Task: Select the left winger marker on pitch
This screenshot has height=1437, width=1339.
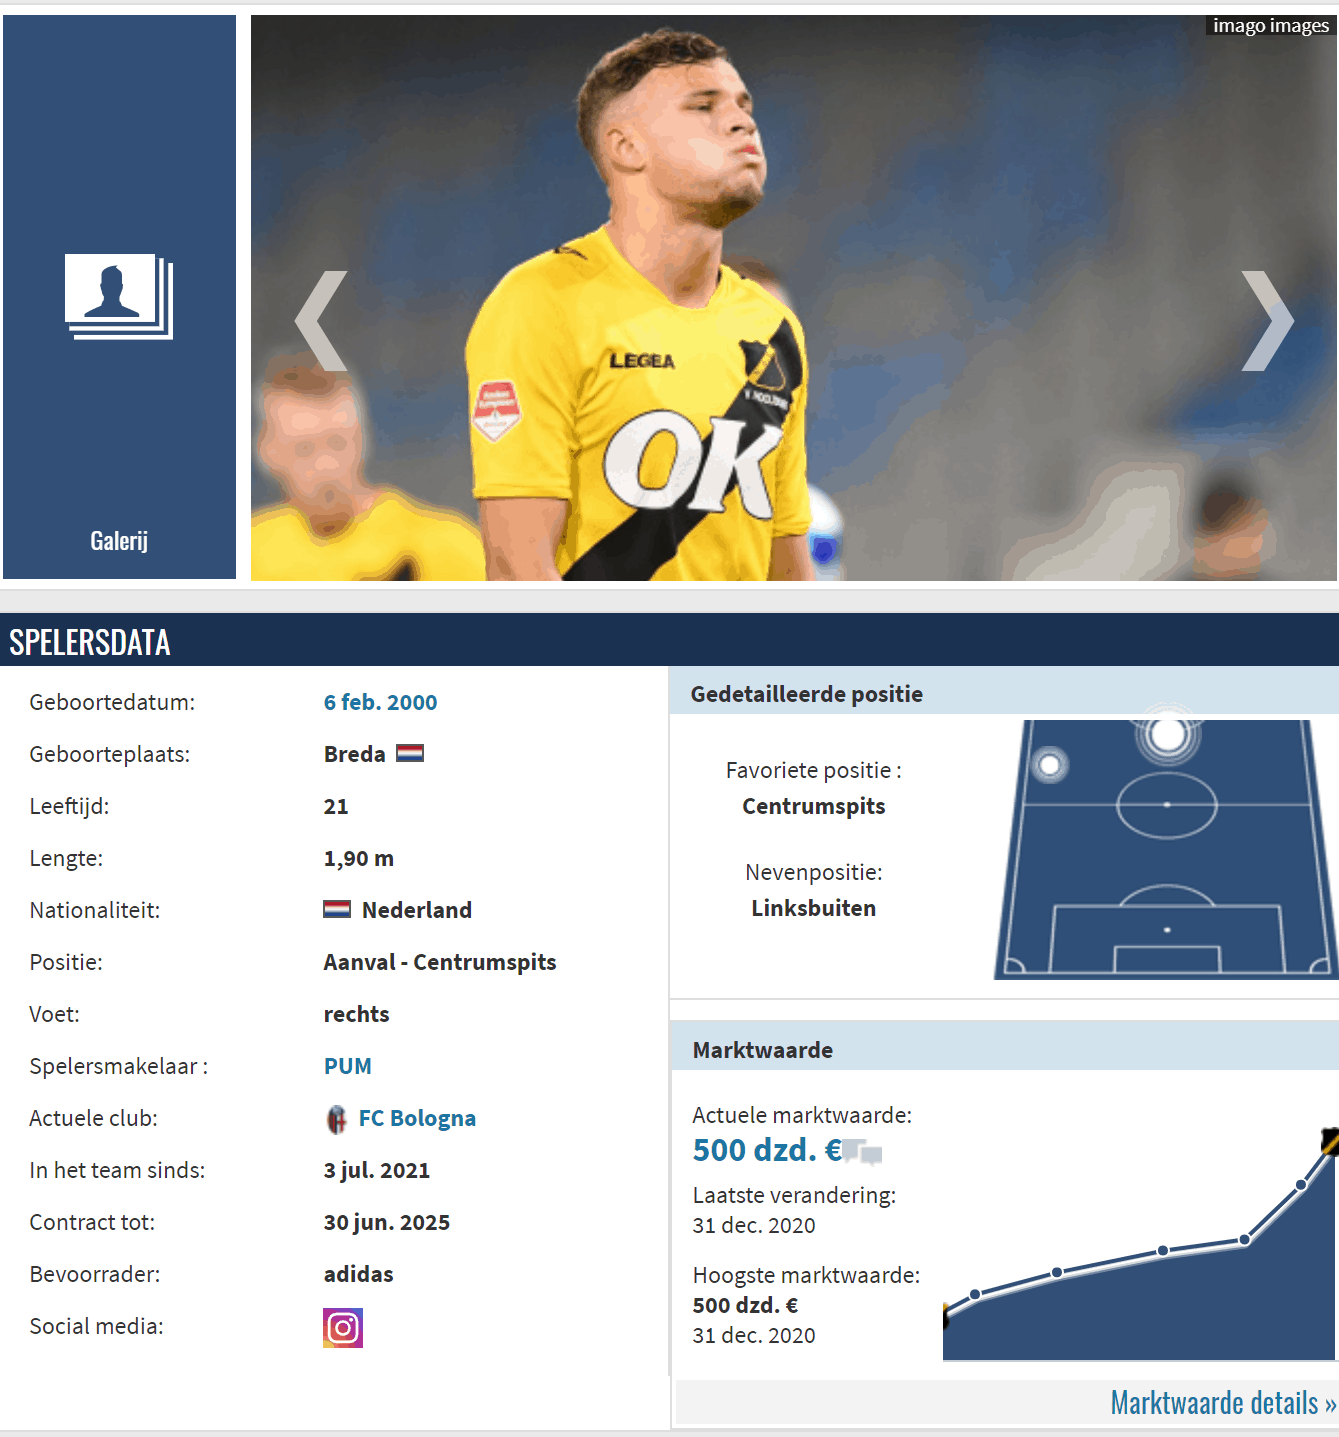Action: pos(1049,766)
